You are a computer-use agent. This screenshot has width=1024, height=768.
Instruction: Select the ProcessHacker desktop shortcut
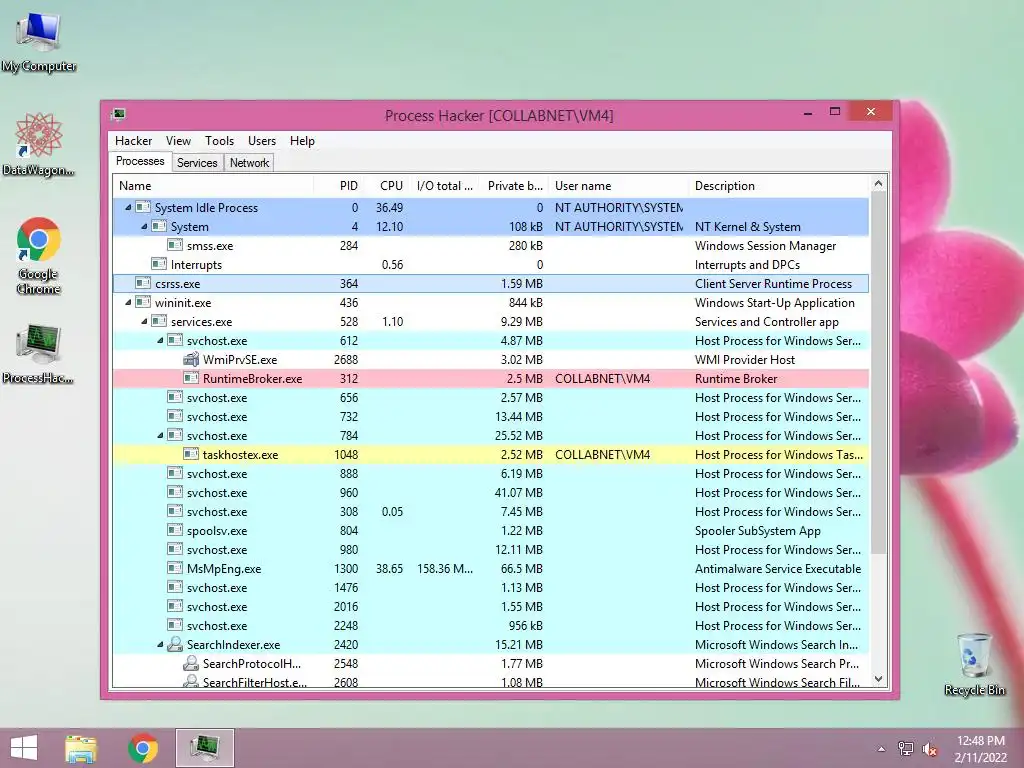point(39,354)
